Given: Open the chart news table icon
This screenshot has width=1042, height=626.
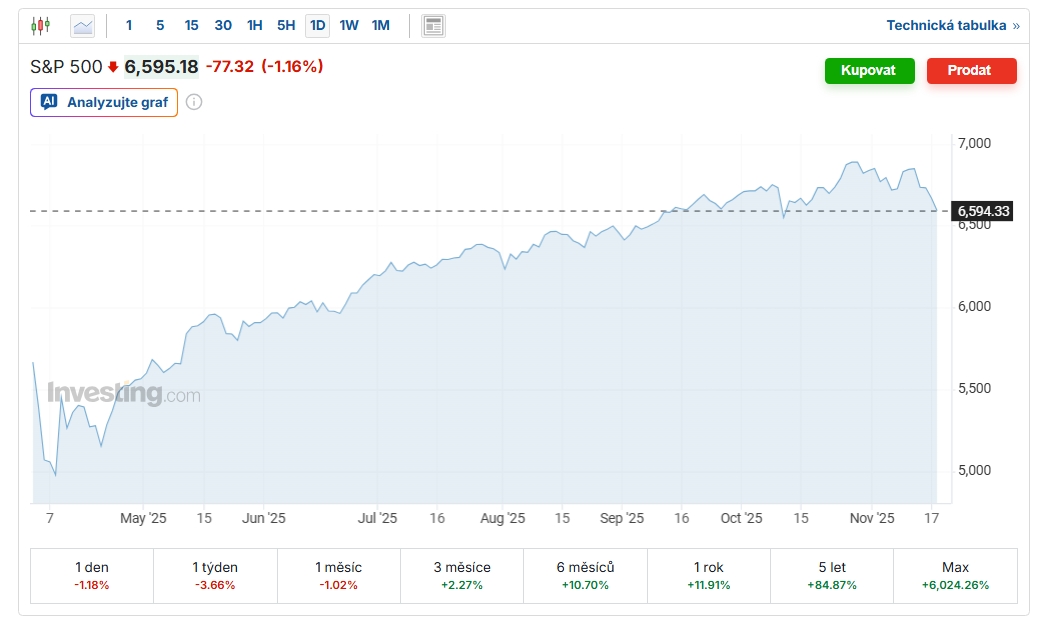Looking at the screenshot, I should pos(433,26).
